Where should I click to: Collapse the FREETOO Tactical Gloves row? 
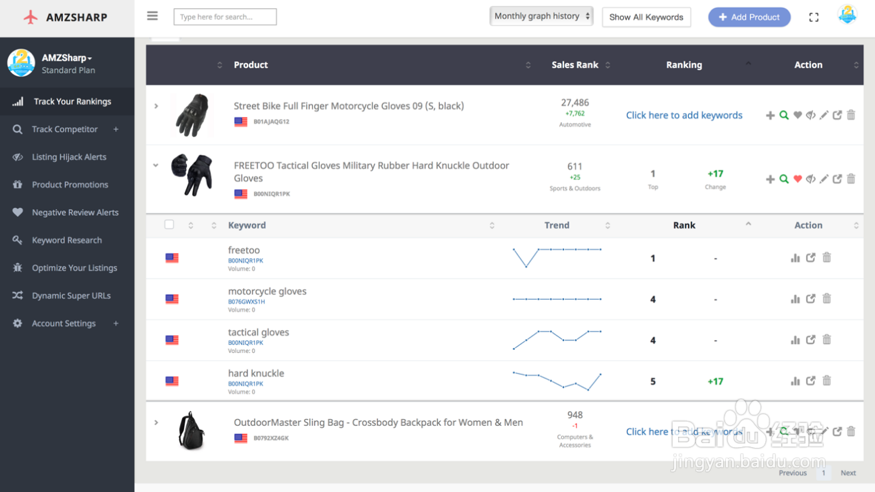point(156,166)
